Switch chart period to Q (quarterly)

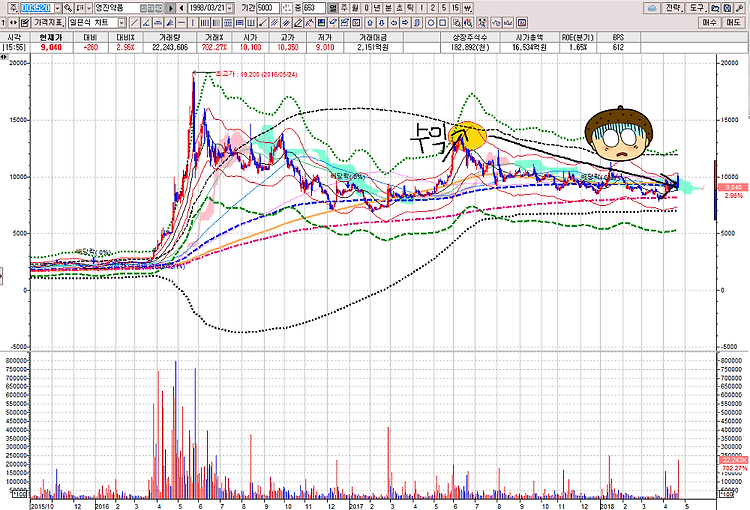click(366, 8)
